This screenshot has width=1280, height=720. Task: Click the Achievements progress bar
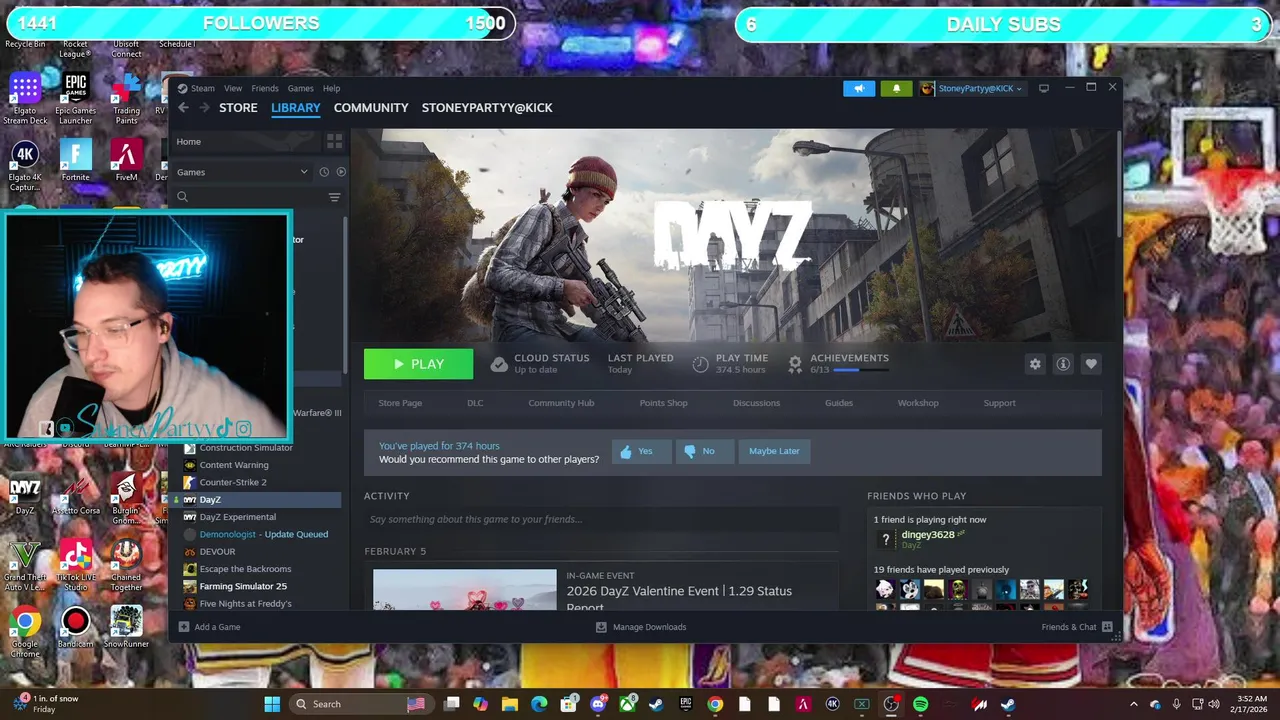pos(860,370)
